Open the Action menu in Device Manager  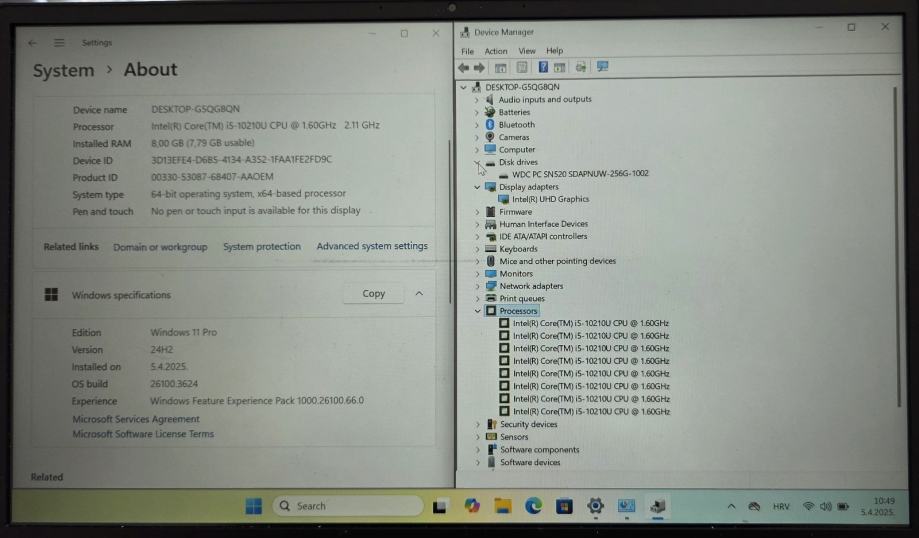point(496,51)
